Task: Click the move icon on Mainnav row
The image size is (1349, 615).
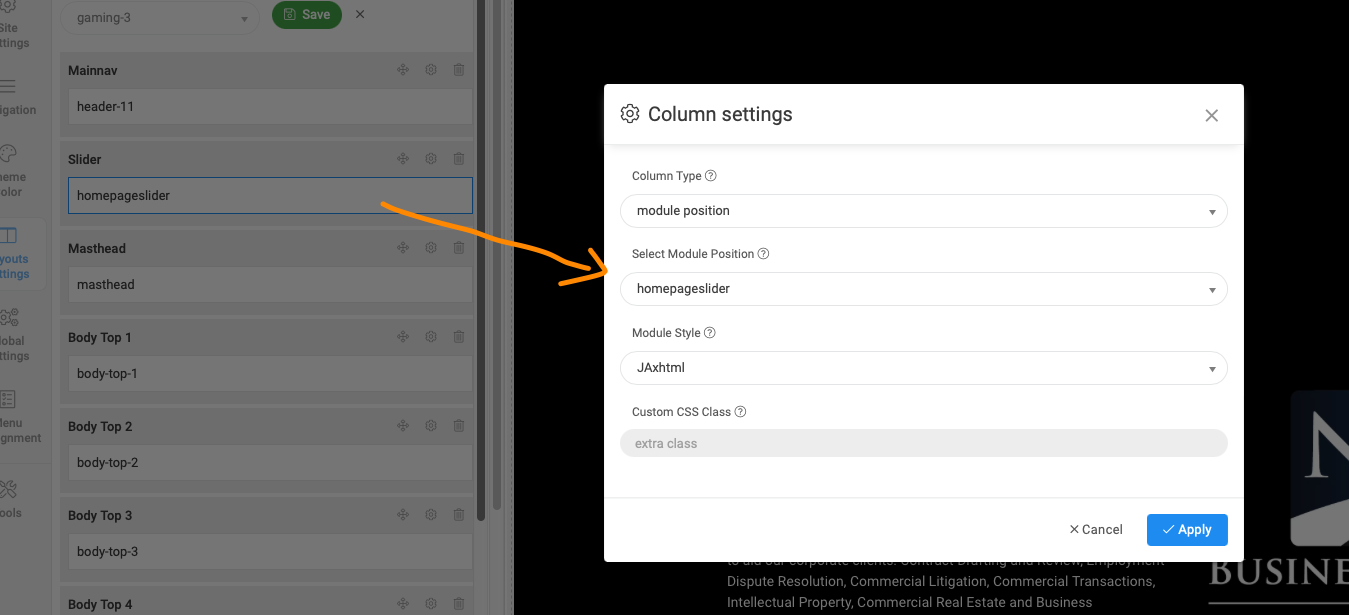Action: [x=403, y=70]
